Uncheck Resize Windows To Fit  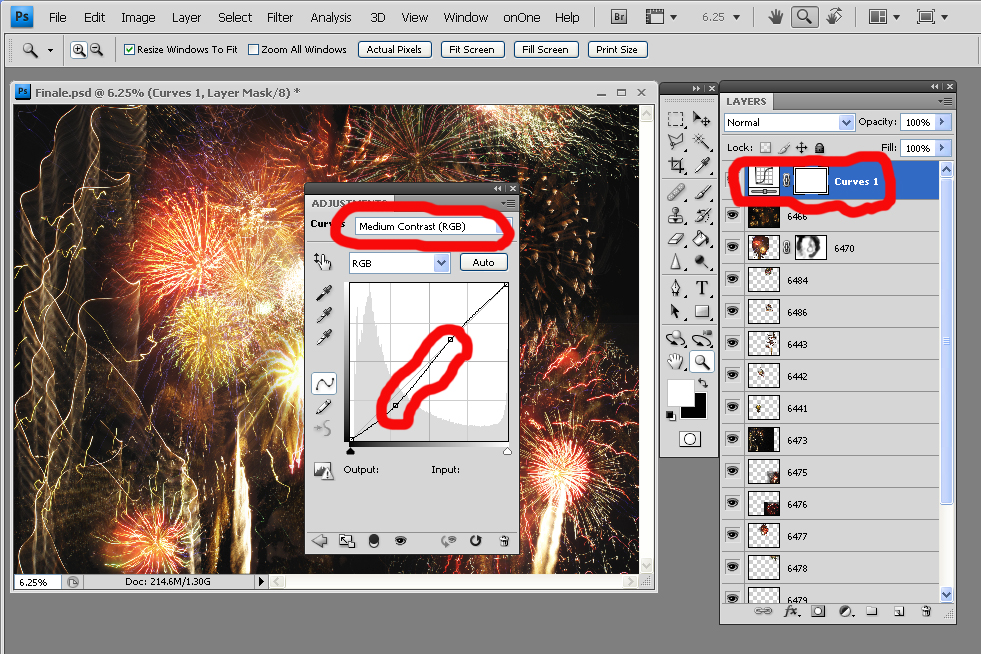point(130,50)
